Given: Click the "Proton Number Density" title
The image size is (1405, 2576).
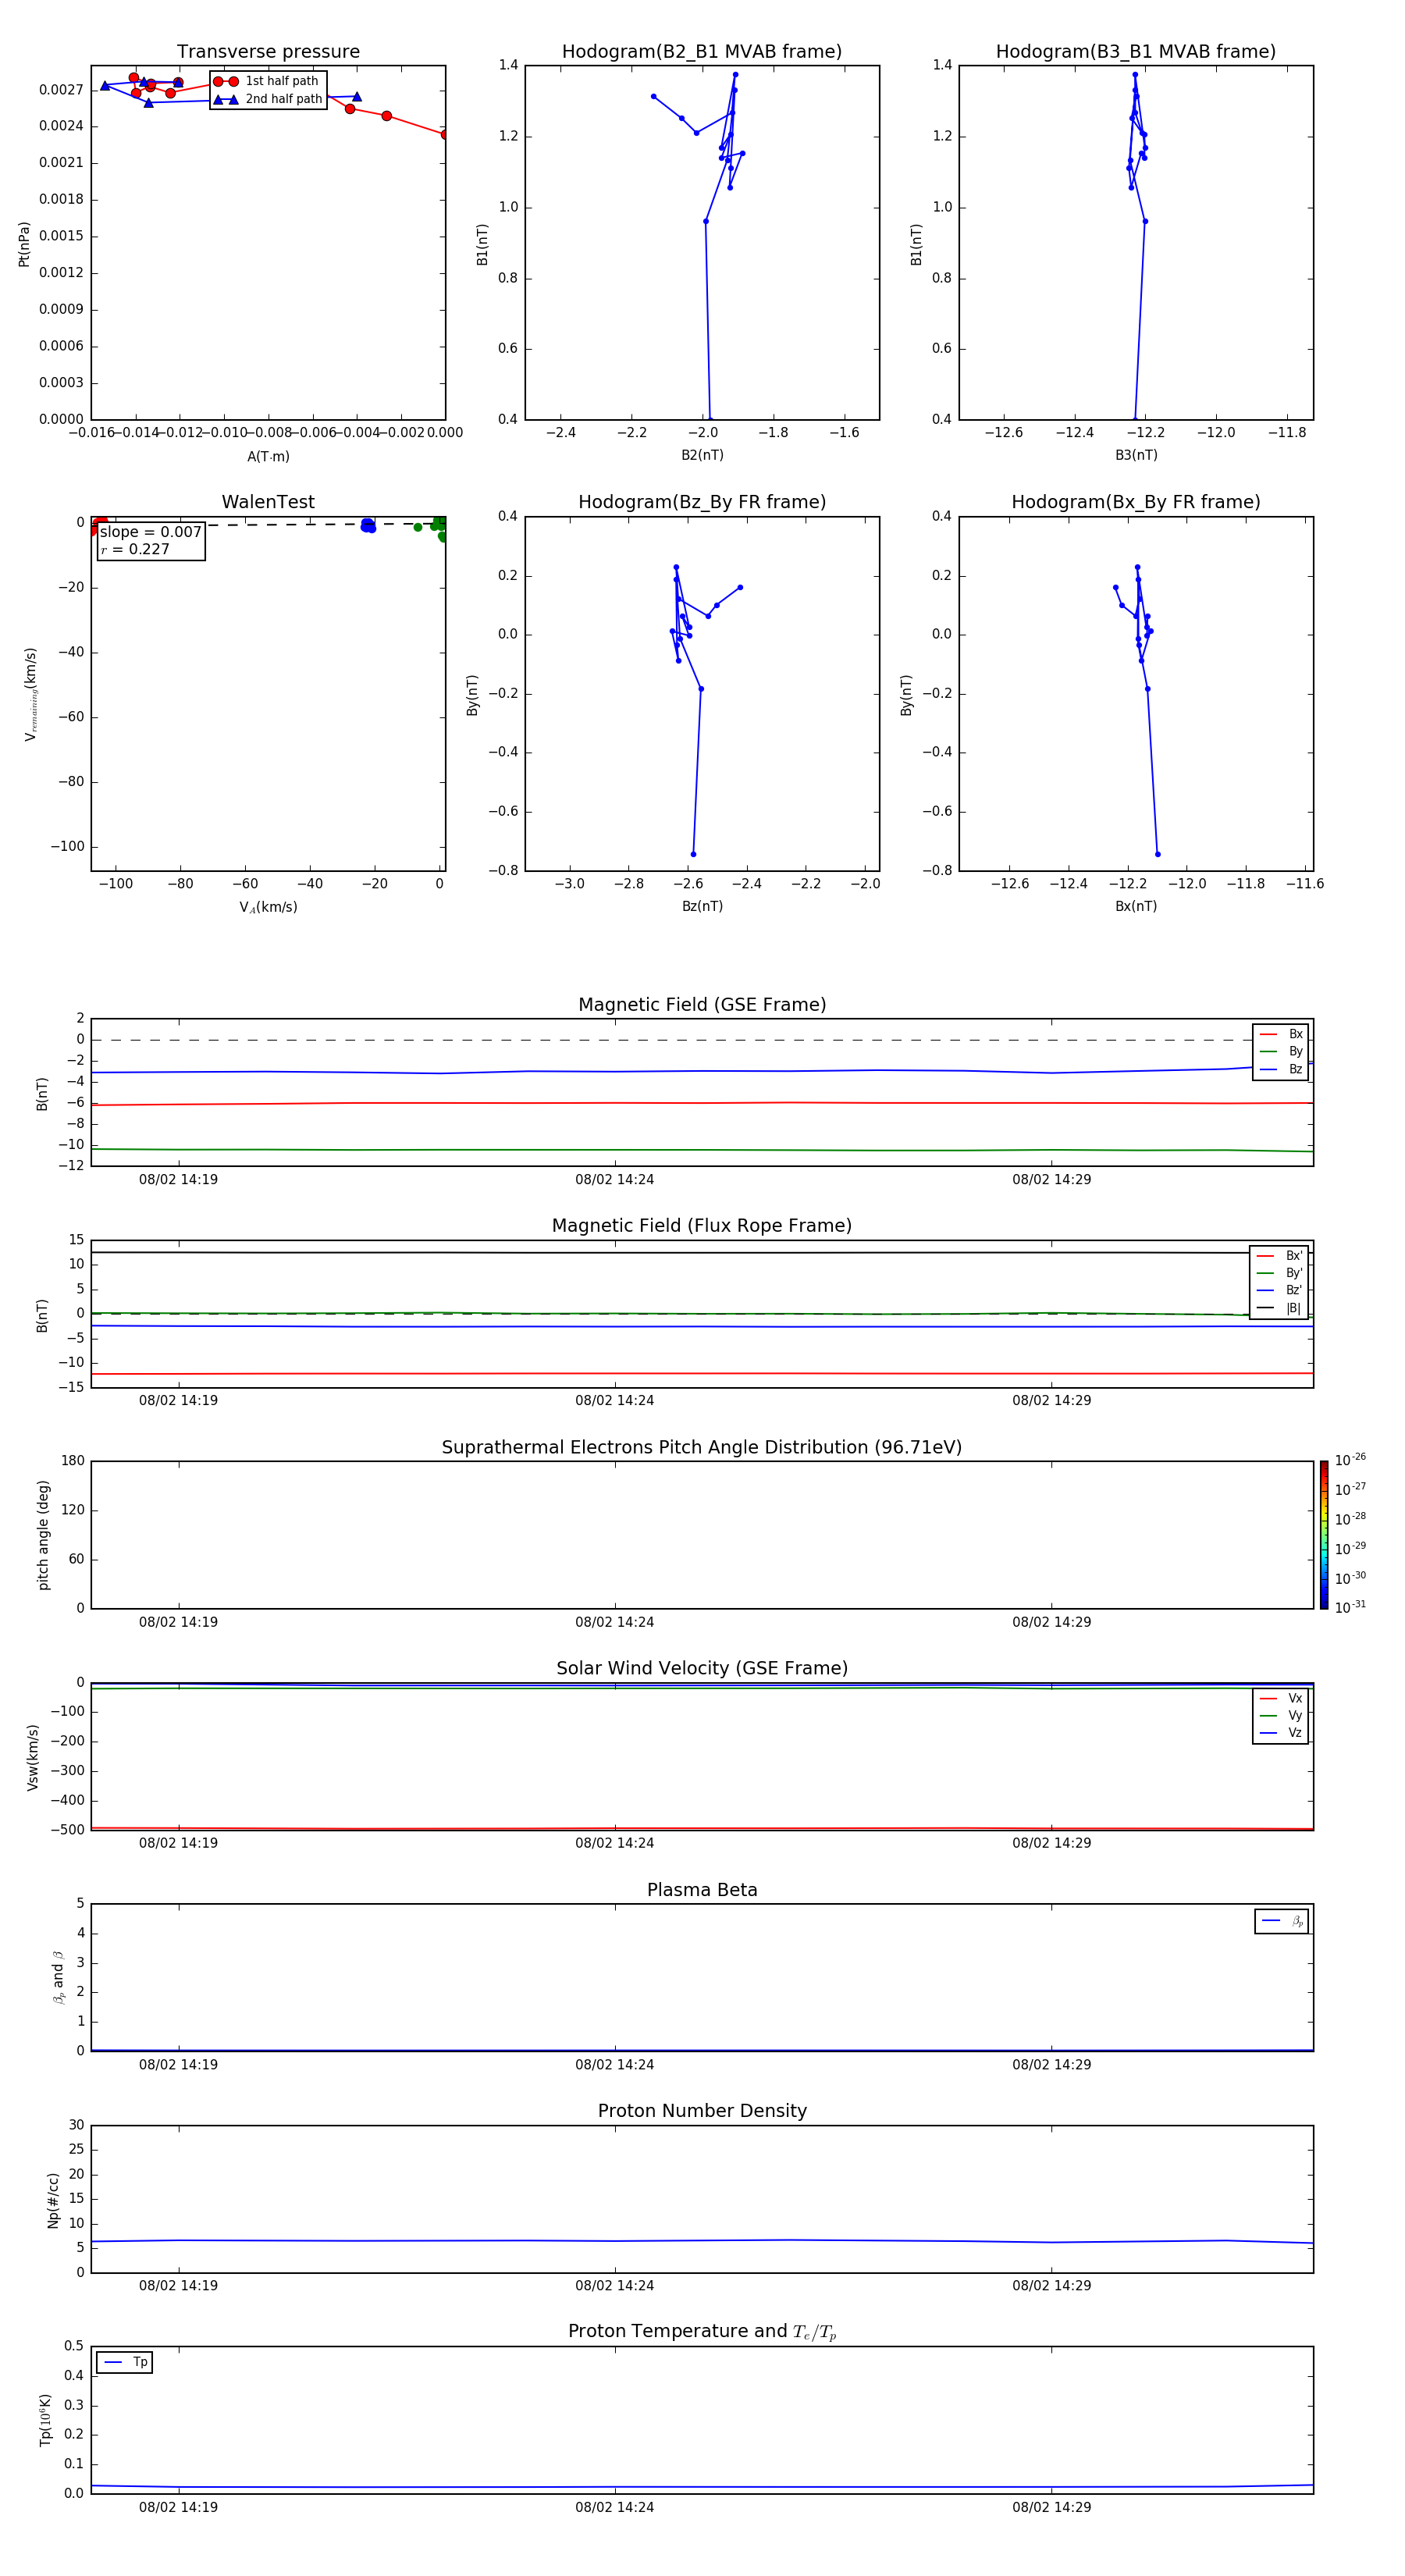Looking at the screenshot, I should point(702,2111).
